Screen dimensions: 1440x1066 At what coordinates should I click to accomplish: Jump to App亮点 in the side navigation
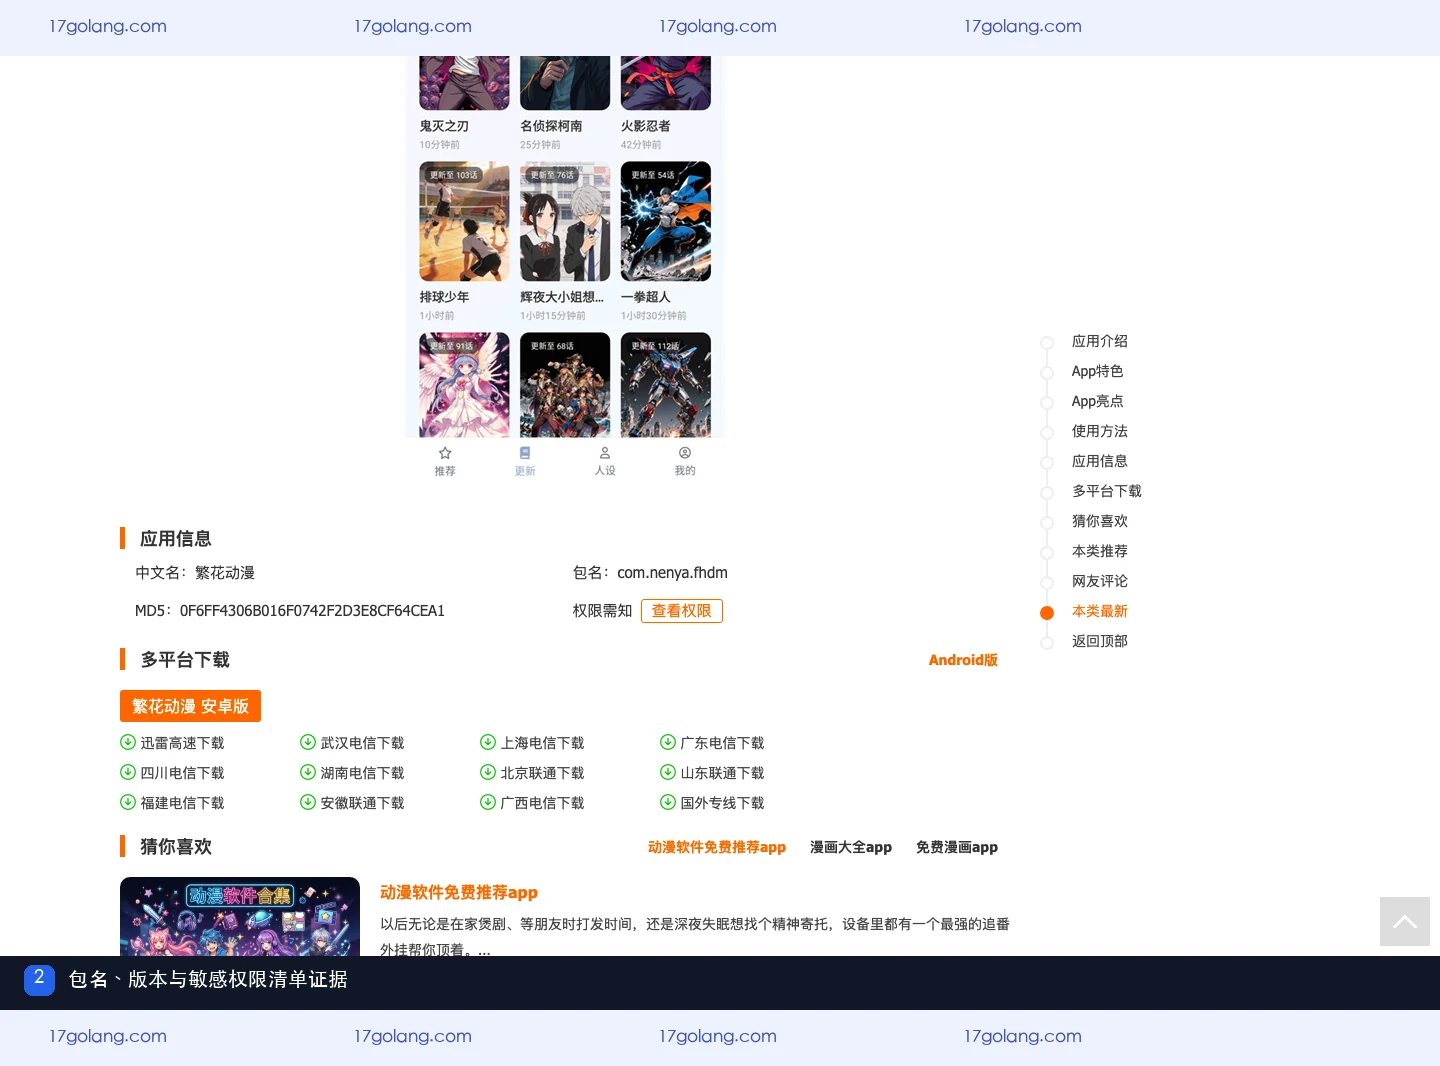click(x=1098, y=401)
